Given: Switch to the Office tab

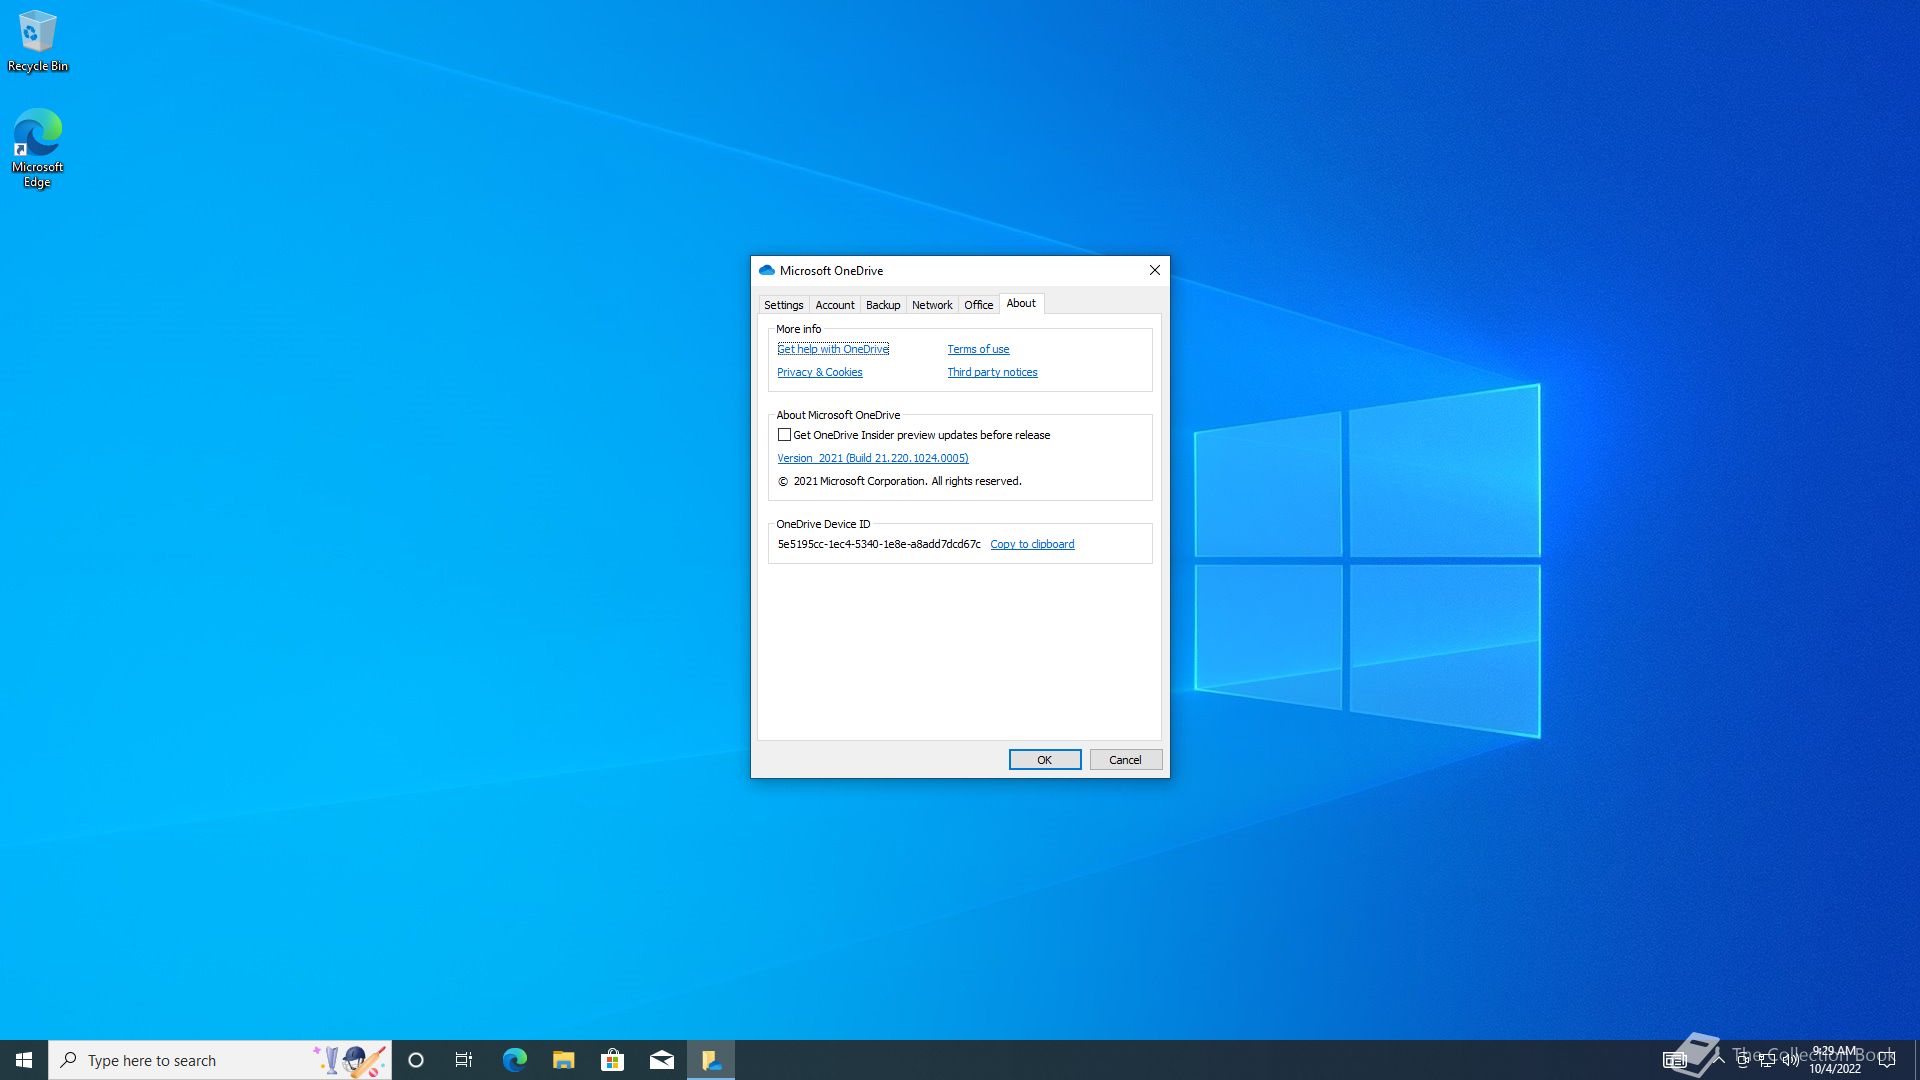Looking at the screenshot, I should point(979,305).
